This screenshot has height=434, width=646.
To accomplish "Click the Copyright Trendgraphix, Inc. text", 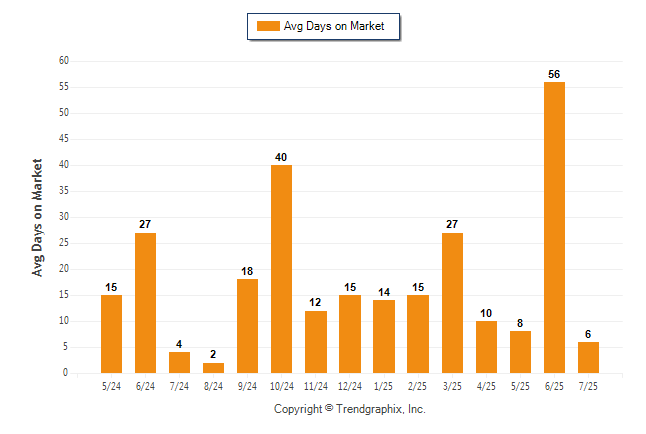I will tap(350, 409).
